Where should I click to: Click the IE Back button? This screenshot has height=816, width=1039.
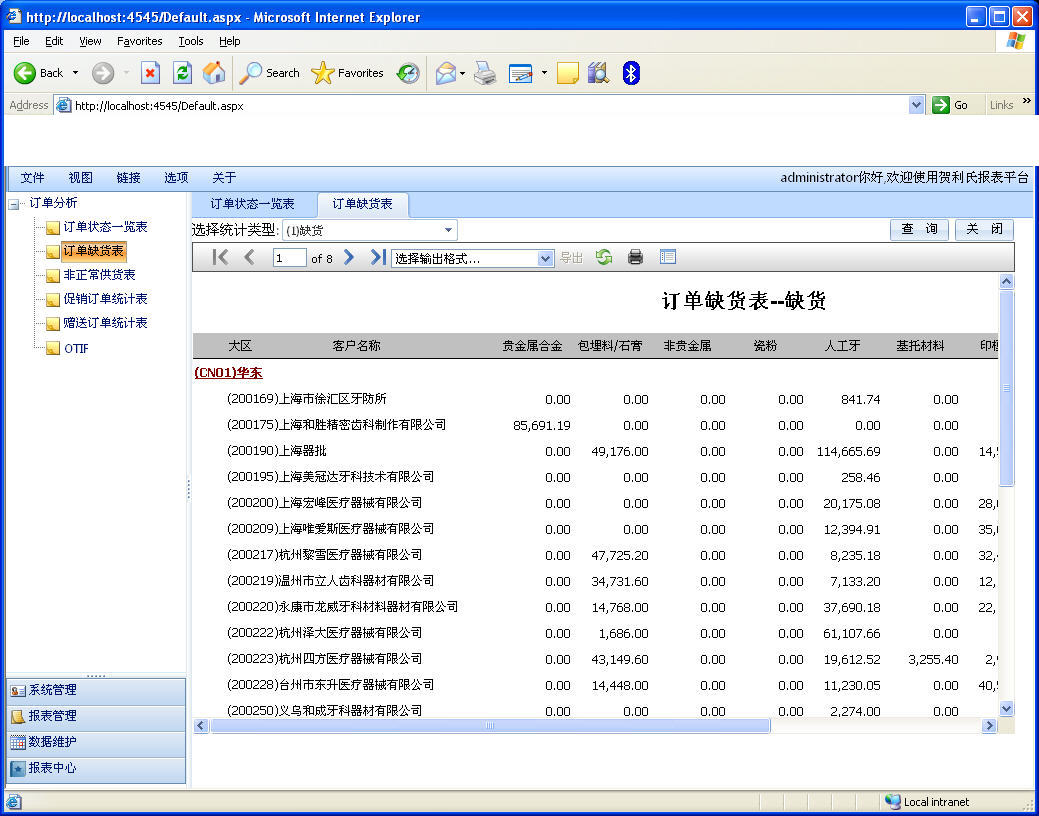(x=38, y=73)
